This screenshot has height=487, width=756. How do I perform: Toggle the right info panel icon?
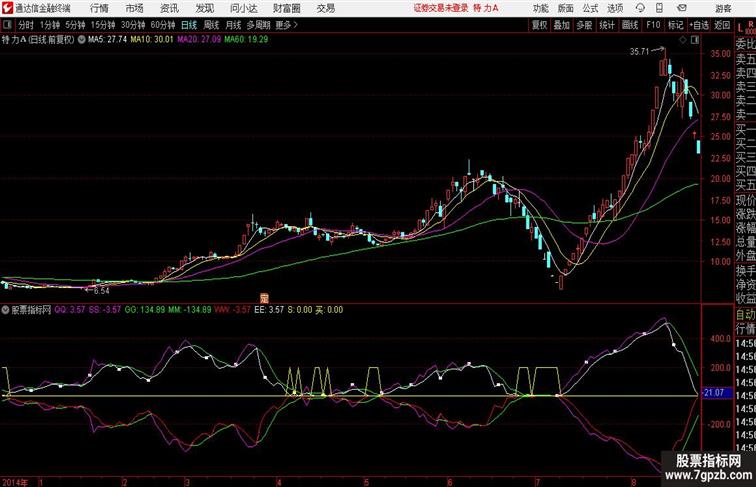pos(695,40)
